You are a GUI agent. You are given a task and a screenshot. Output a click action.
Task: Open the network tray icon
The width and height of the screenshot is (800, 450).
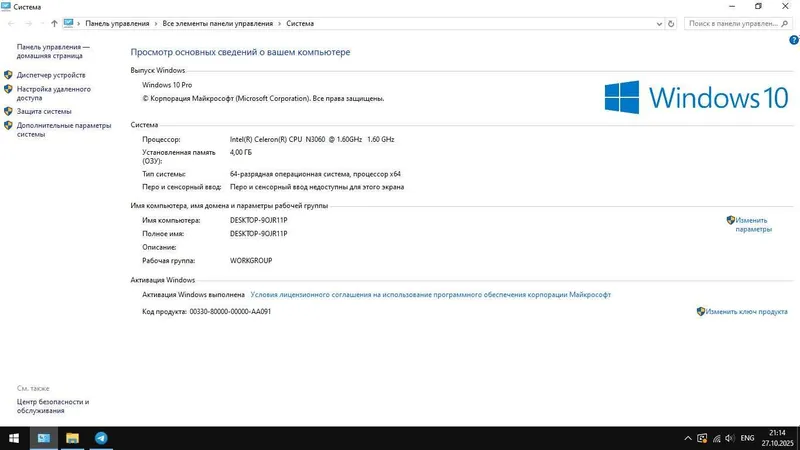(x=716, y=438)
